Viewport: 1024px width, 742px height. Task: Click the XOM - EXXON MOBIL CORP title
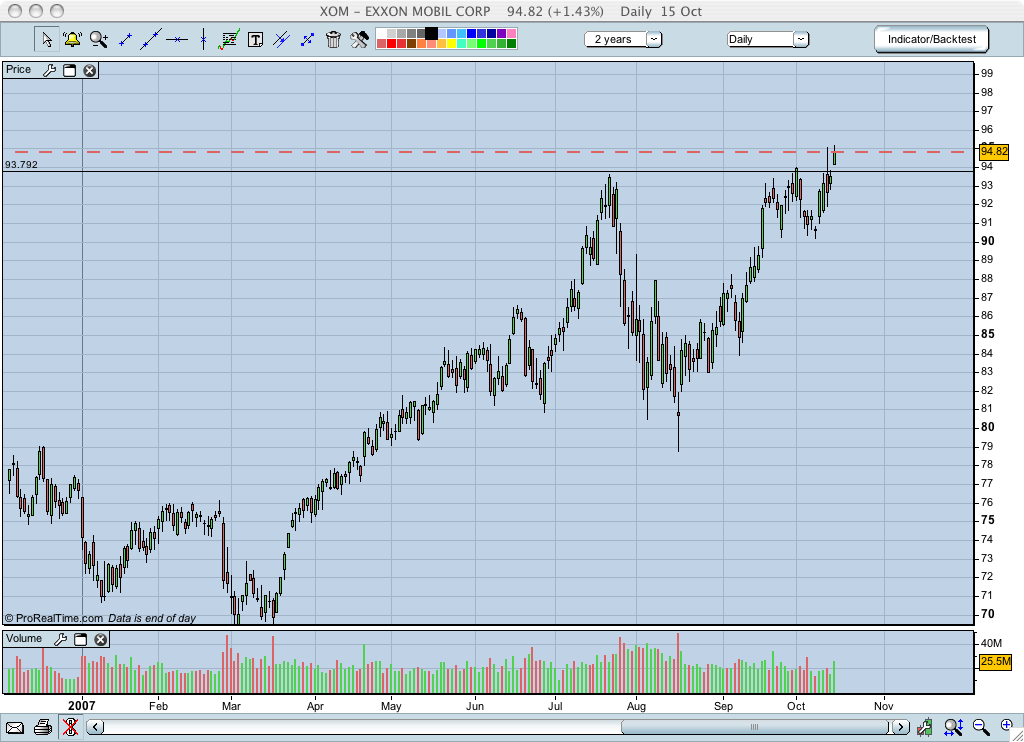[x=405, y=12]
